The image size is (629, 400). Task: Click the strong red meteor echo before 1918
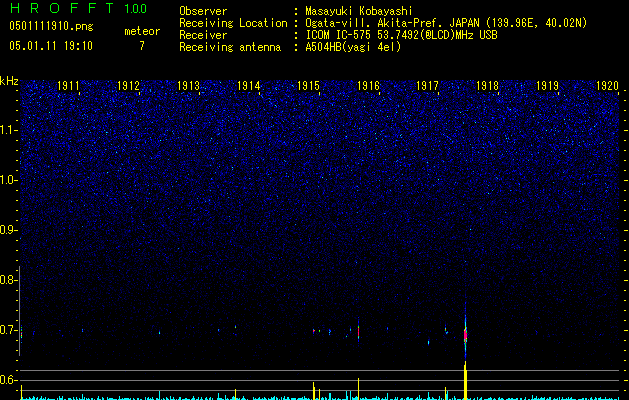point(465,335)
